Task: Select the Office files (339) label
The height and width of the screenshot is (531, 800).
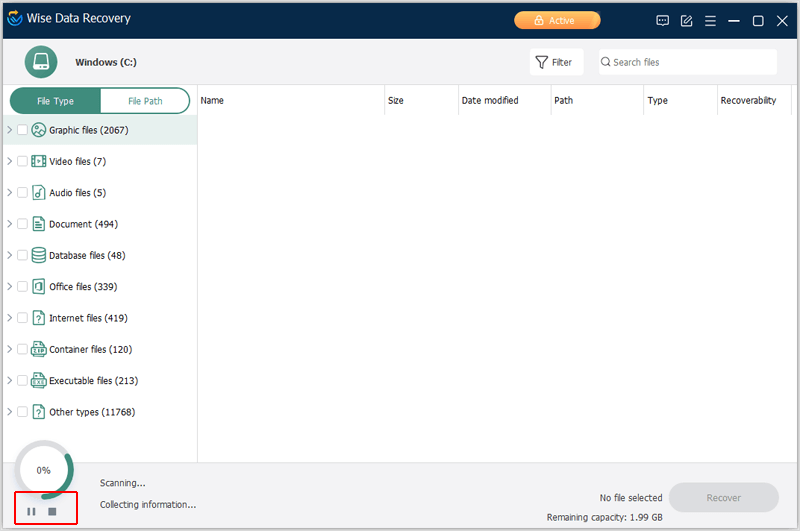Action: click(83, 287)
